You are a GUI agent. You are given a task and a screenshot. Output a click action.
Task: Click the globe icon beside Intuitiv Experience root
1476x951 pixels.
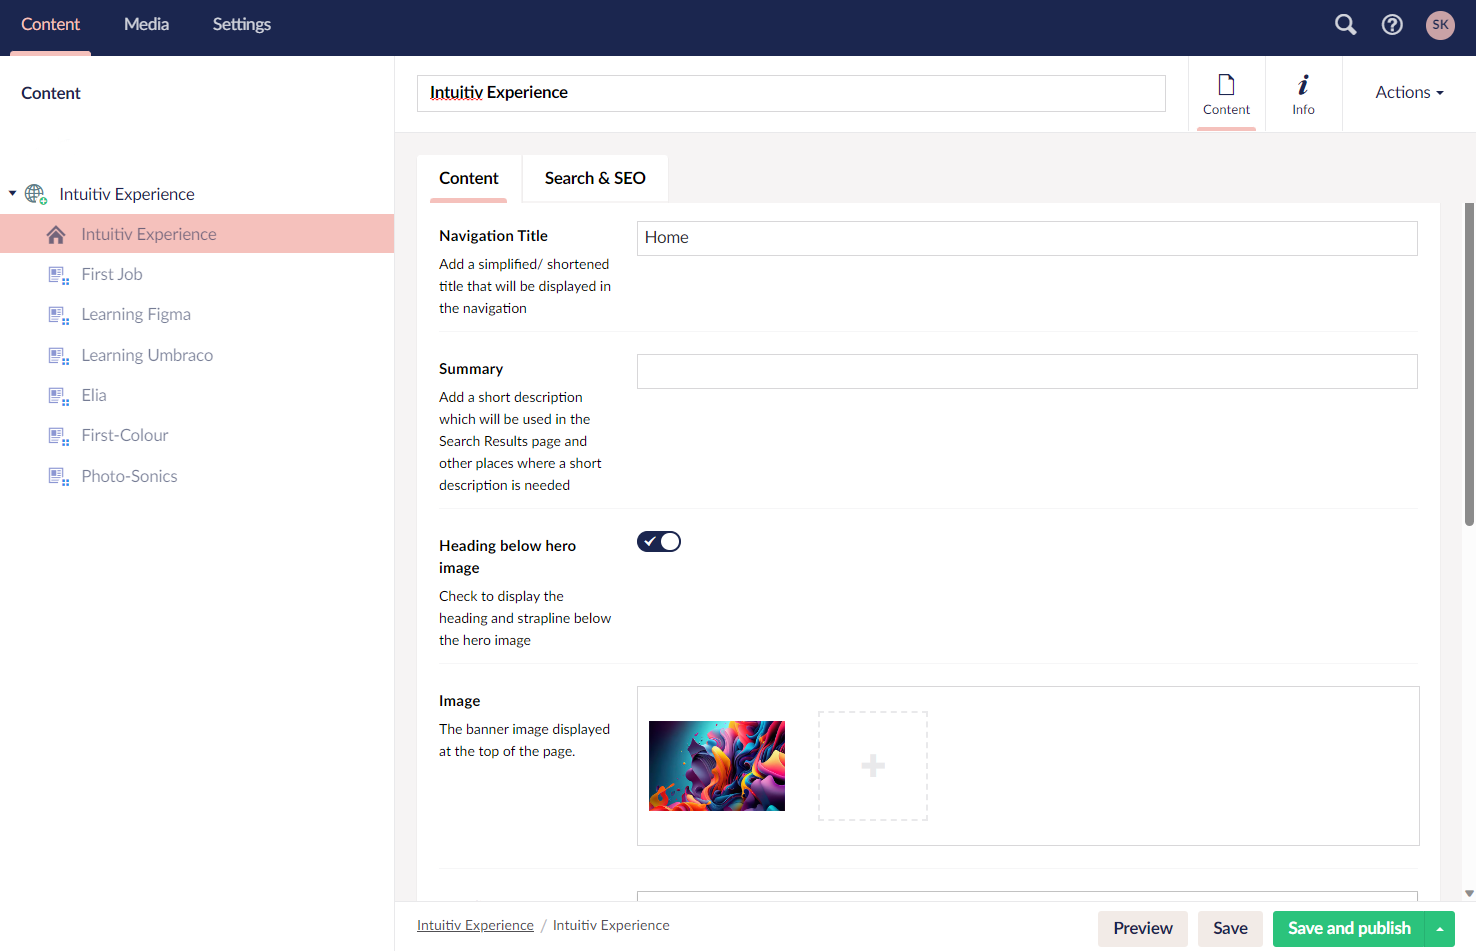coord(35,193)
